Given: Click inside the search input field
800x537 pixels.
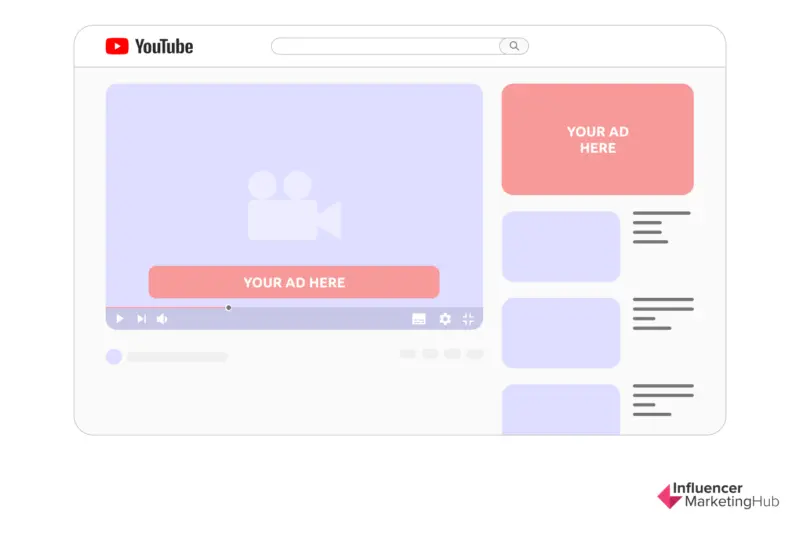Looking at the screenshot, I should tap(385, 46).
